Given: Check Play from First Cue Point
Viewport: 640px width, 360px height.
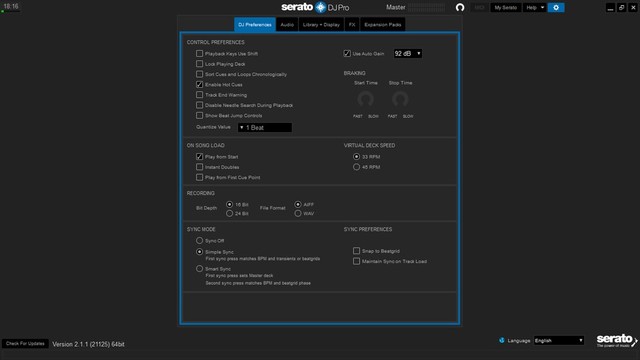Looking at the screenshot, I should click(199, 177).
